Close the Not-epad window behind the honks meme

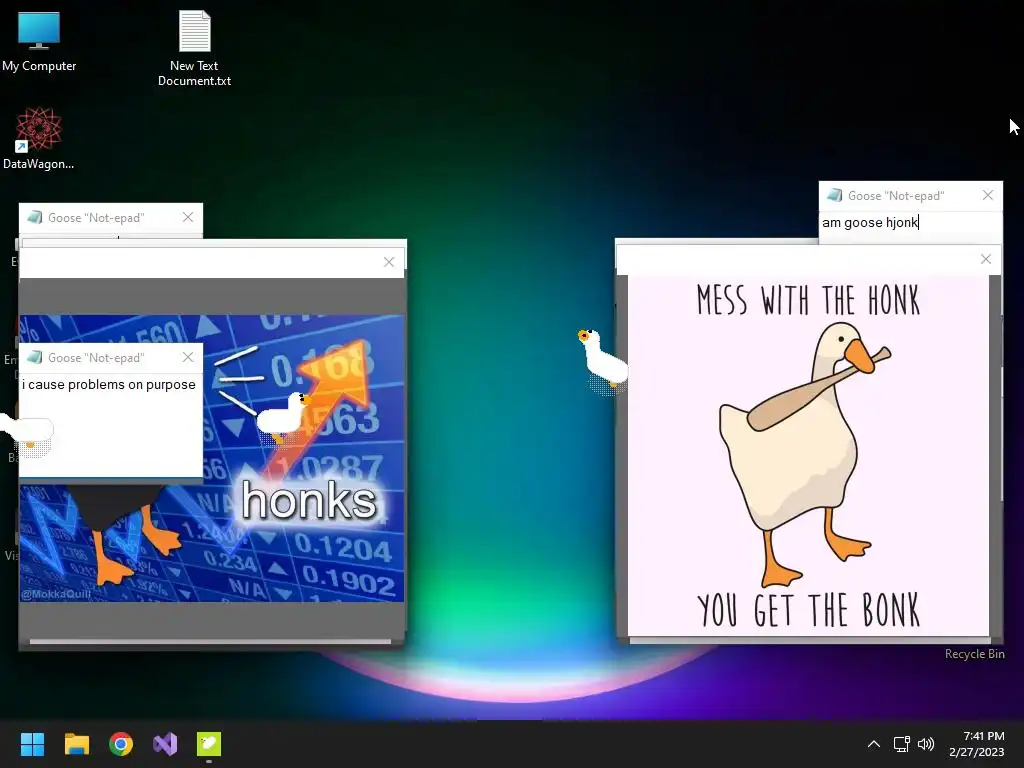click(x=188, y=217)
